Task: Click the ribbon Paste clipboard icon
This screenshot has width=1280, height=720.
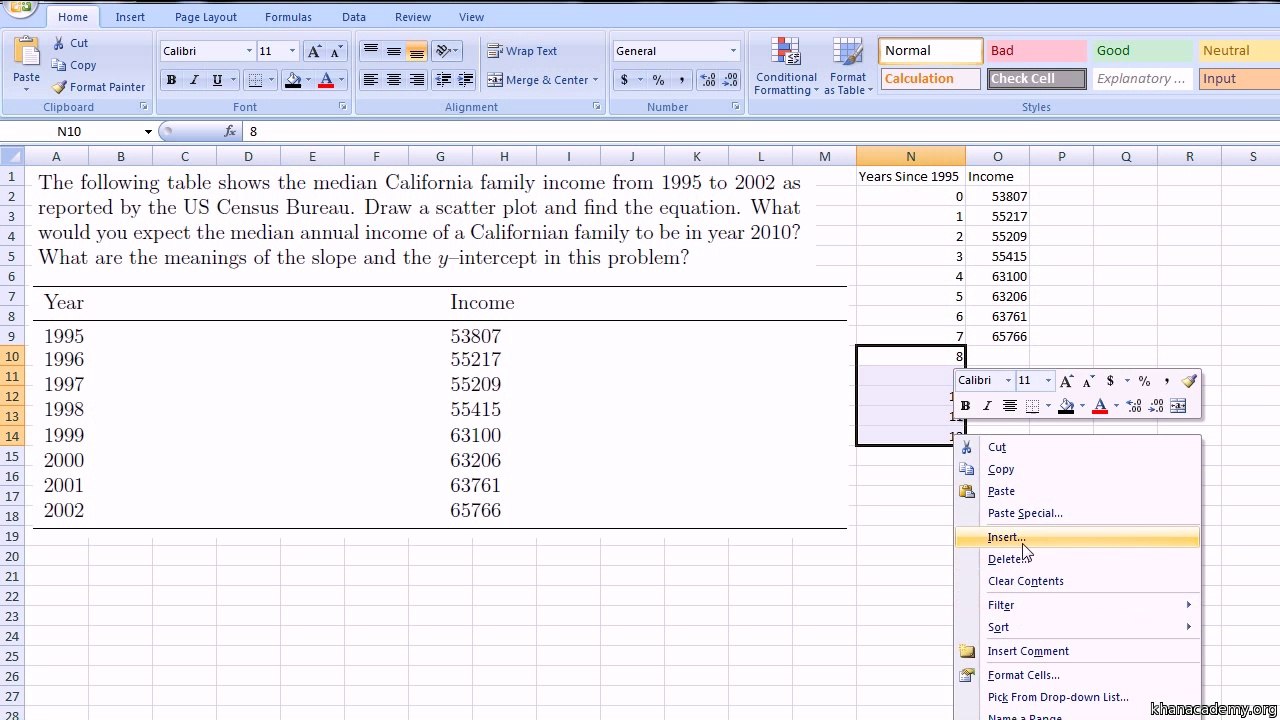Action: 27,51
